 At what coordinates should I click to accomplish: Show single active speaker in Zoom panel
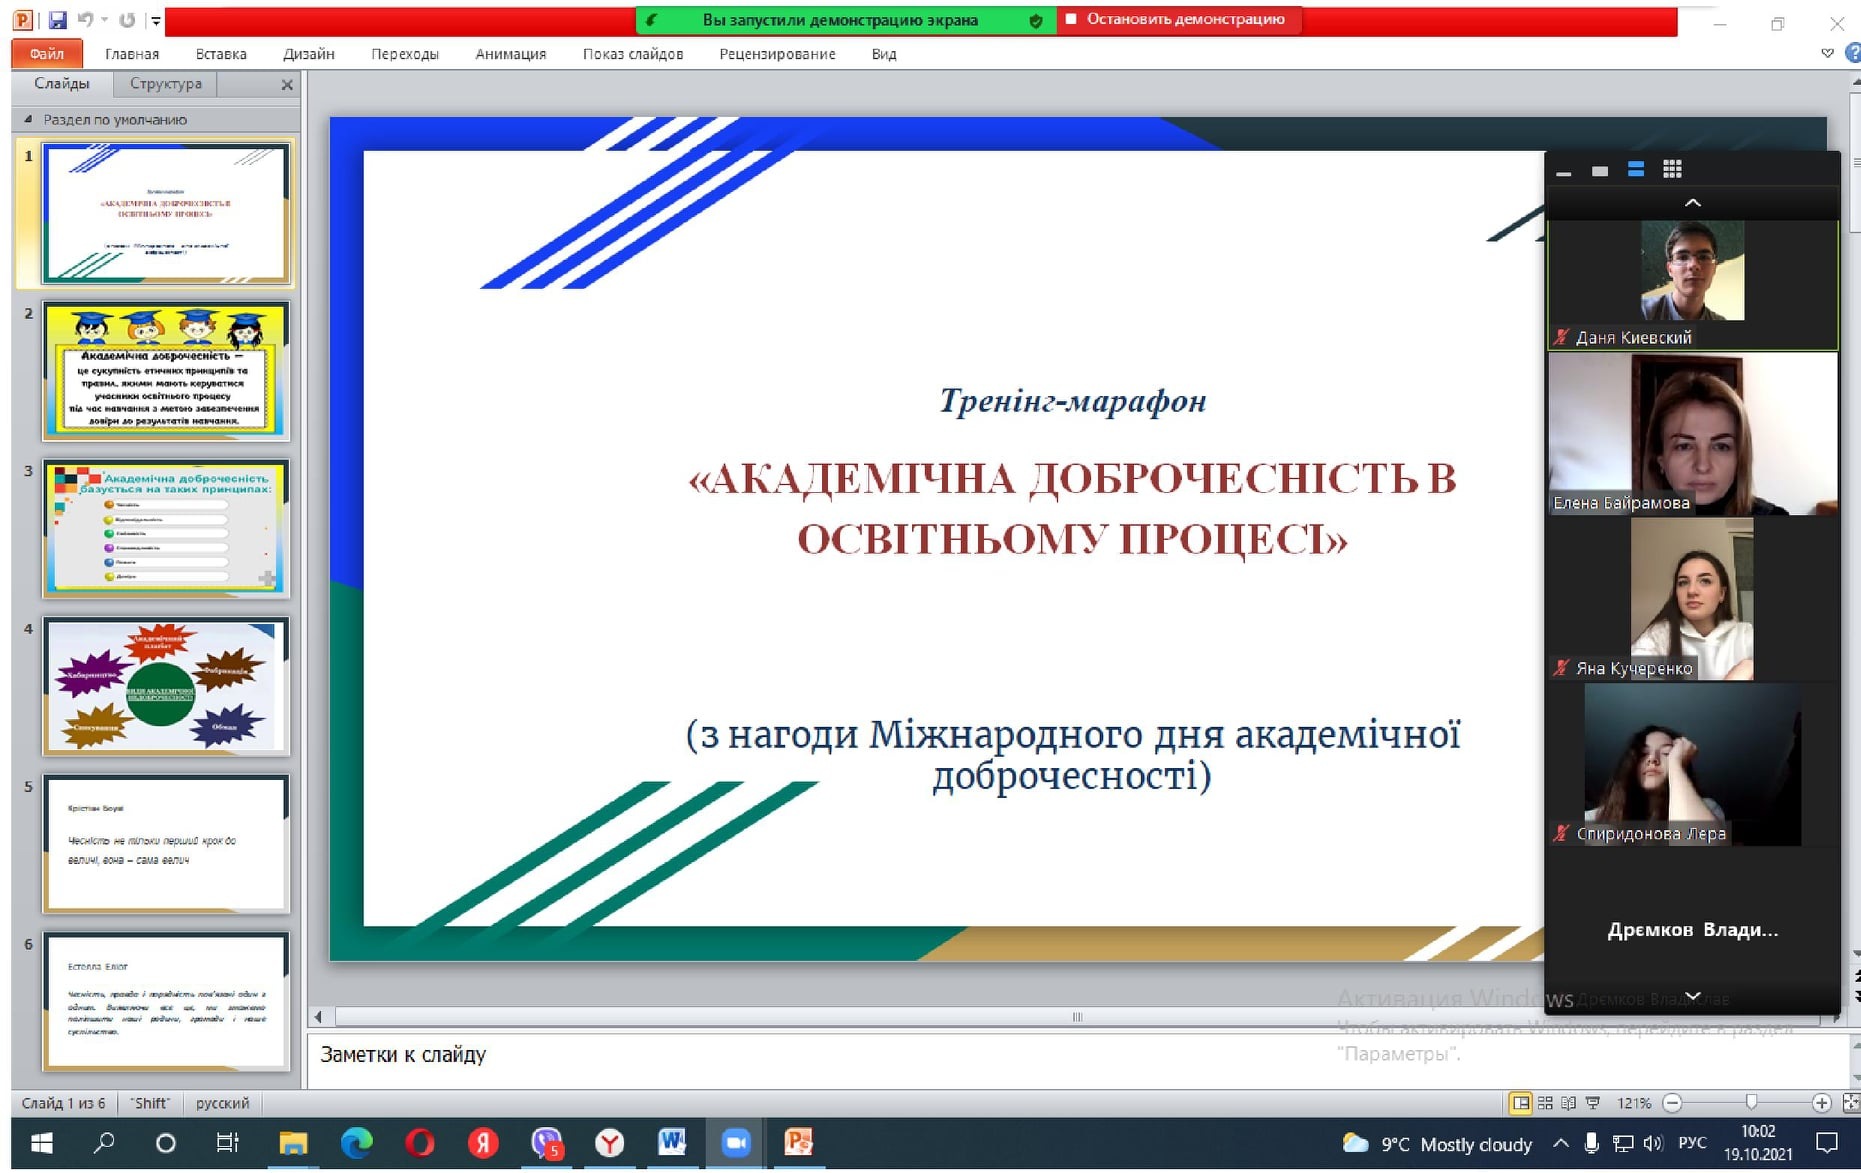1600,171
